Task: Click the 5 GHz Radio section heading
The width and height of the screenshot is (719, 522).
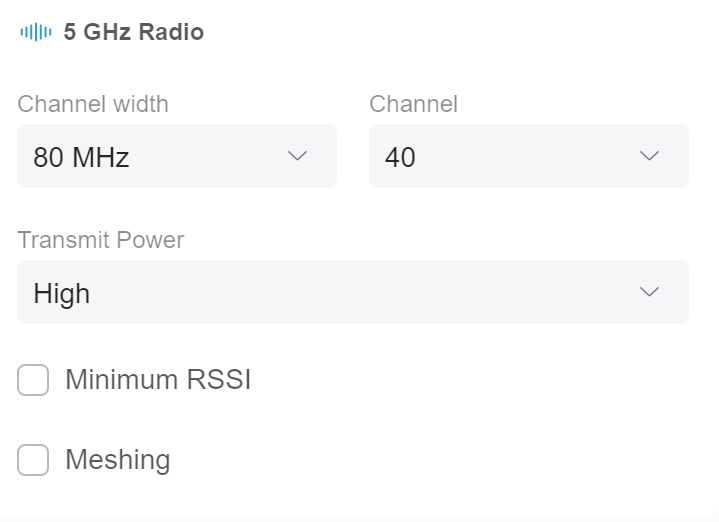Action: pyautogui.click(x=133, y=32)
